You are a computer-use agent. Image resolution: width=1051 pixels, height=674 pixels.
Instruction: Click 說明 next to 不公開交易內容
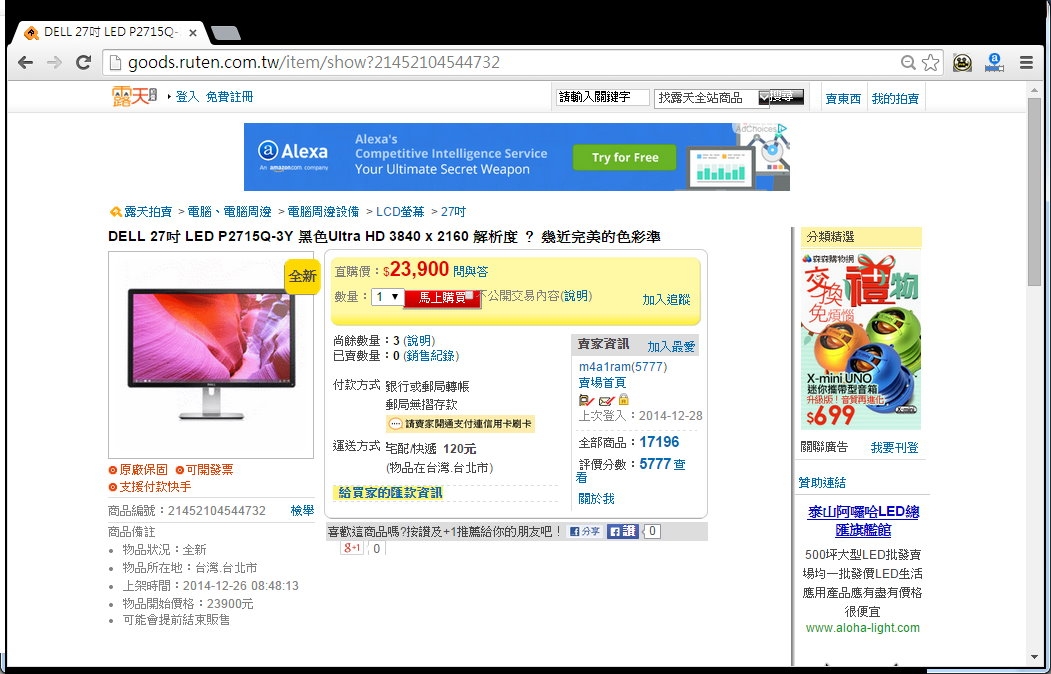pos(576,295)
